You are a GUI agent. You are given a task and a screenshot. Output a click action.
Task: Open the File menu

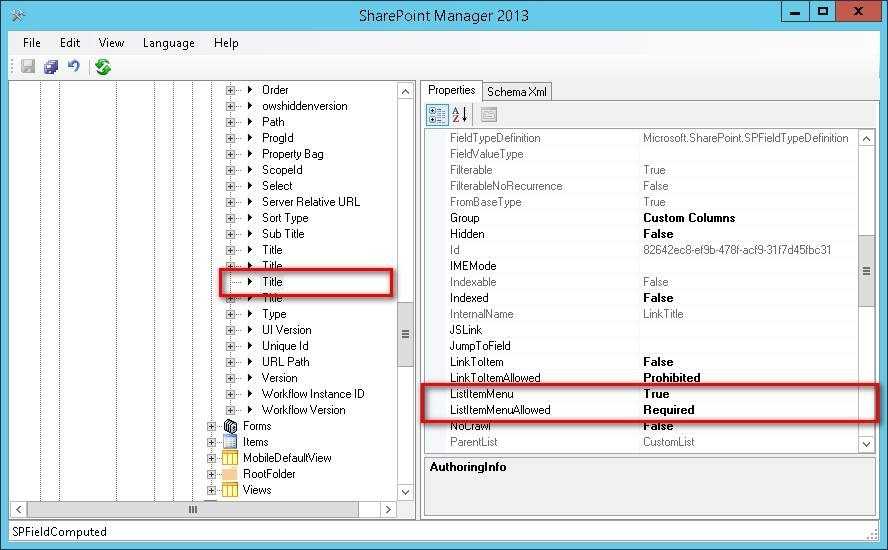[x=32, y=43]
